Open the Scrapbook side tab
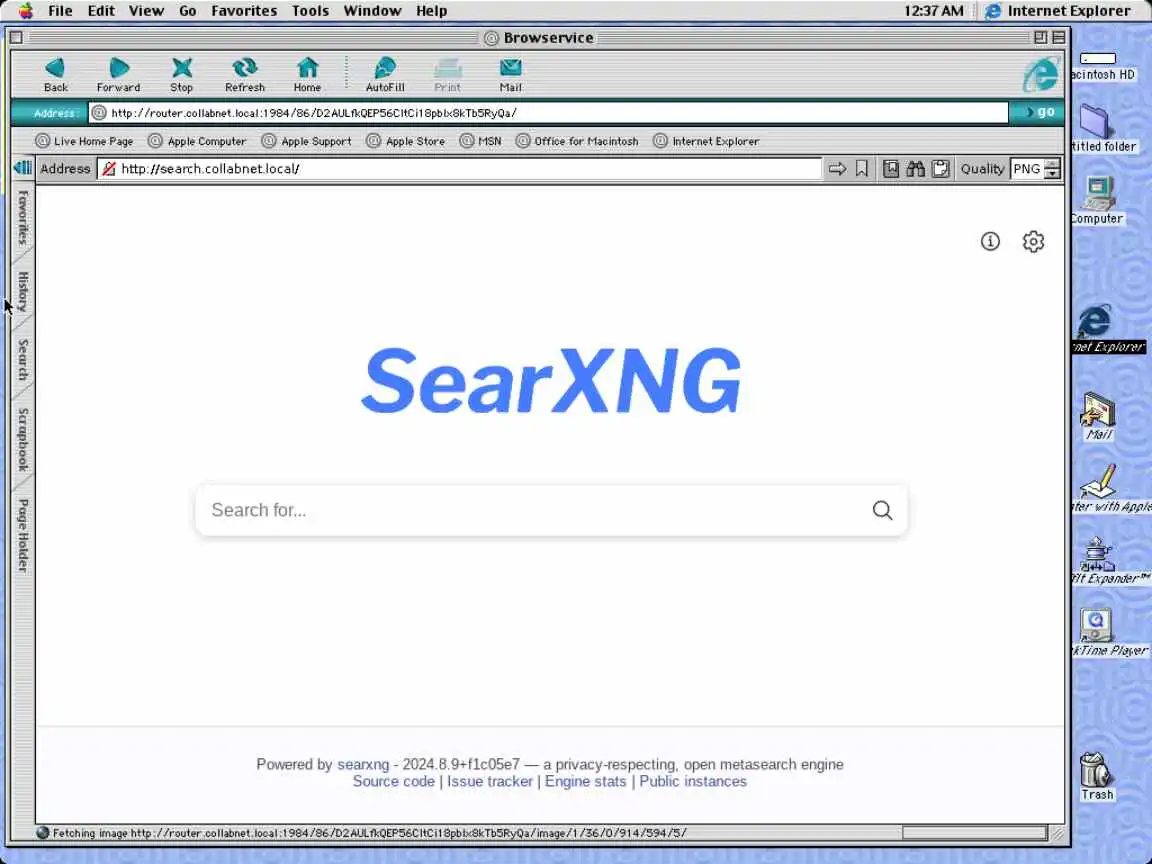1152x864 pixels. click(24, 439)
